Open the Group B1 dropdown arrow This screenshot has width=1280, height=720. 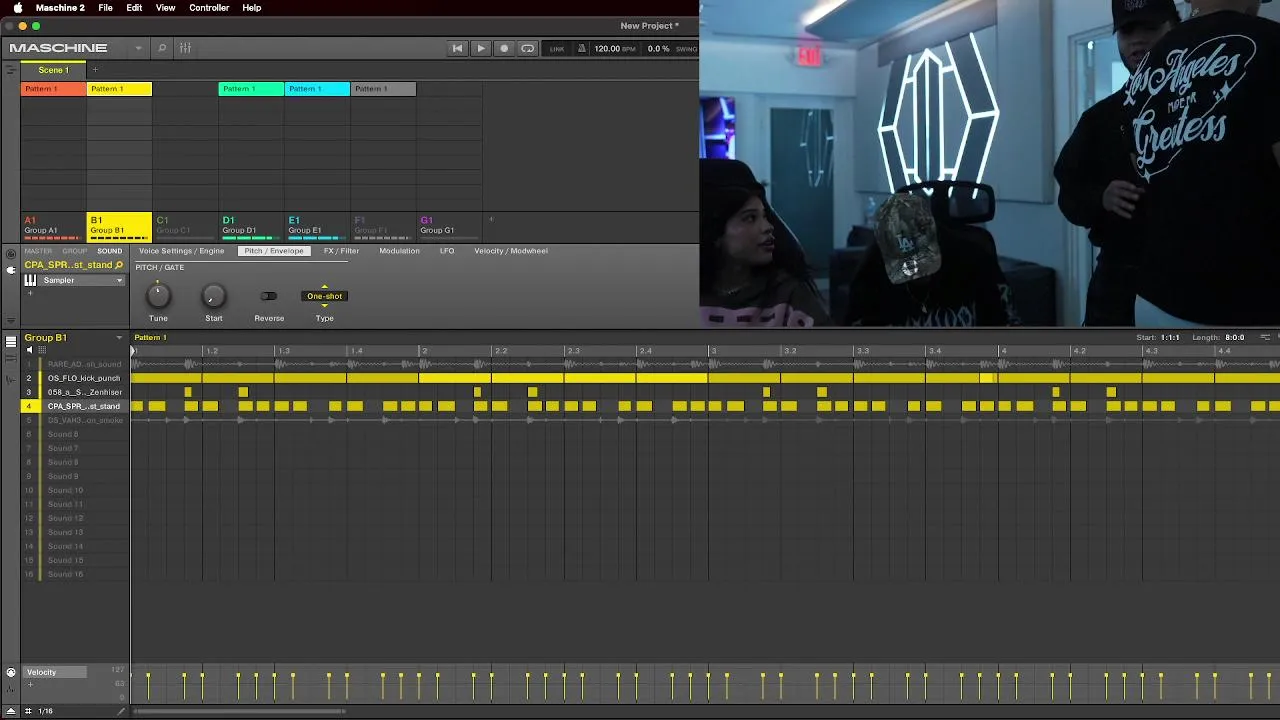(119, 338)
